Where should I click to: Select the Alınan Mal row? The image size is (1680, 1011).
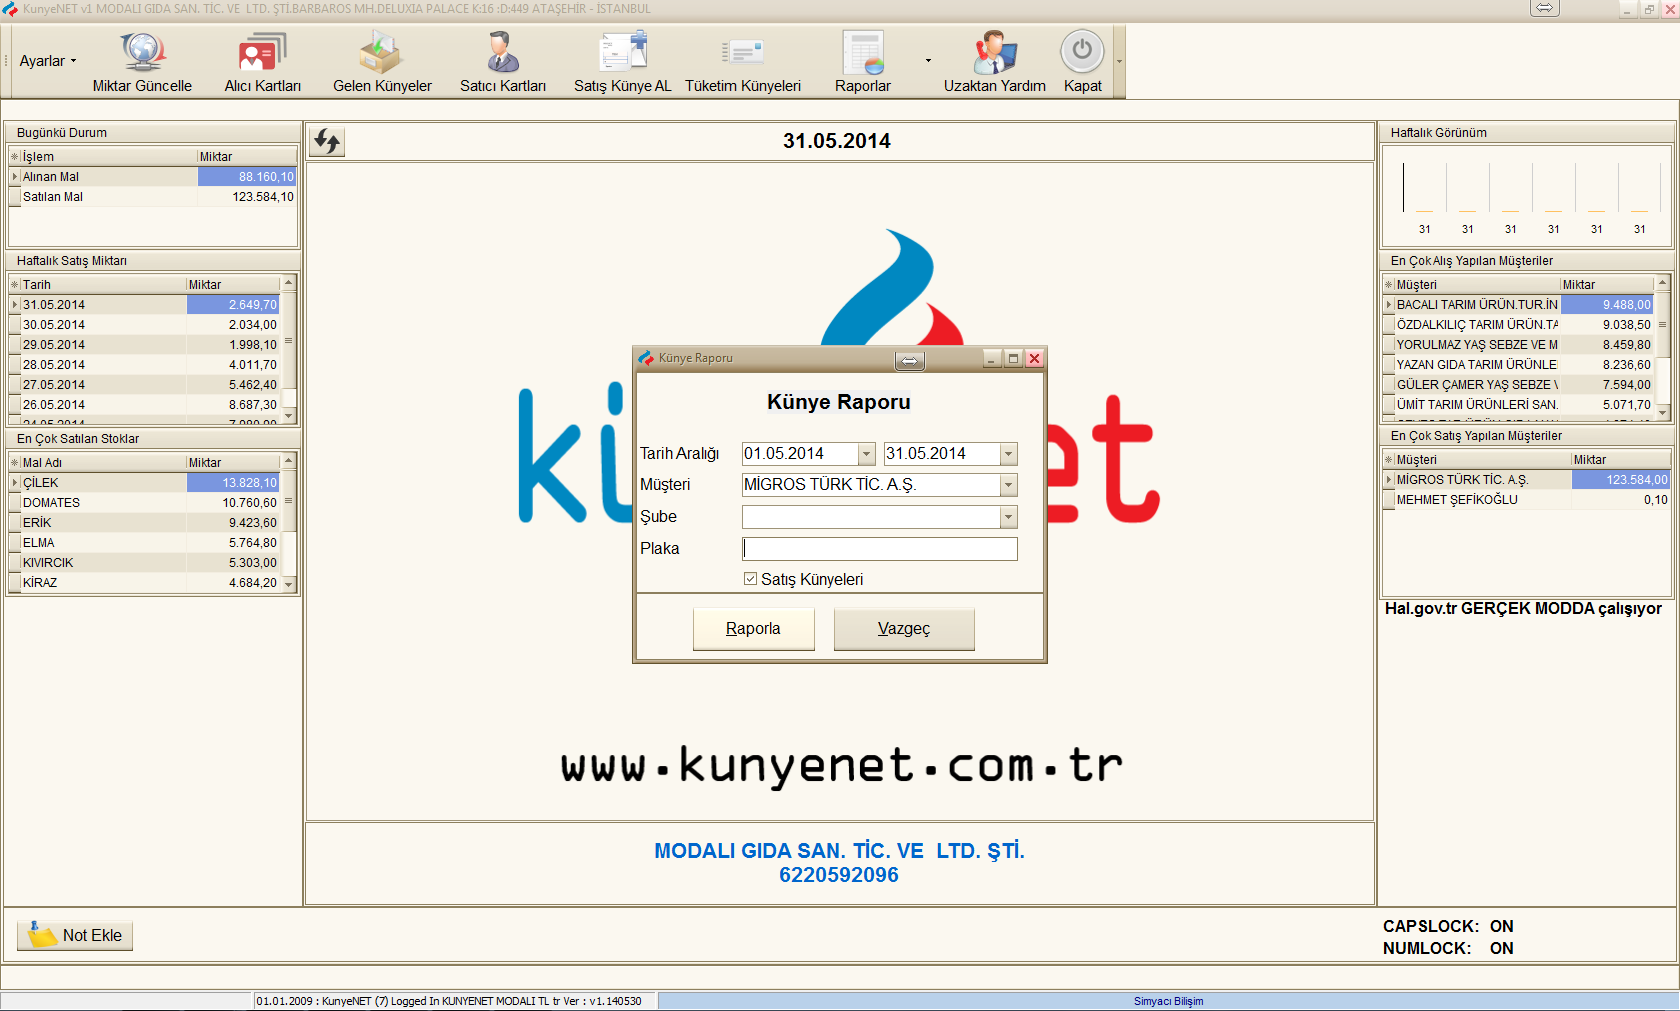click(153, 177)
